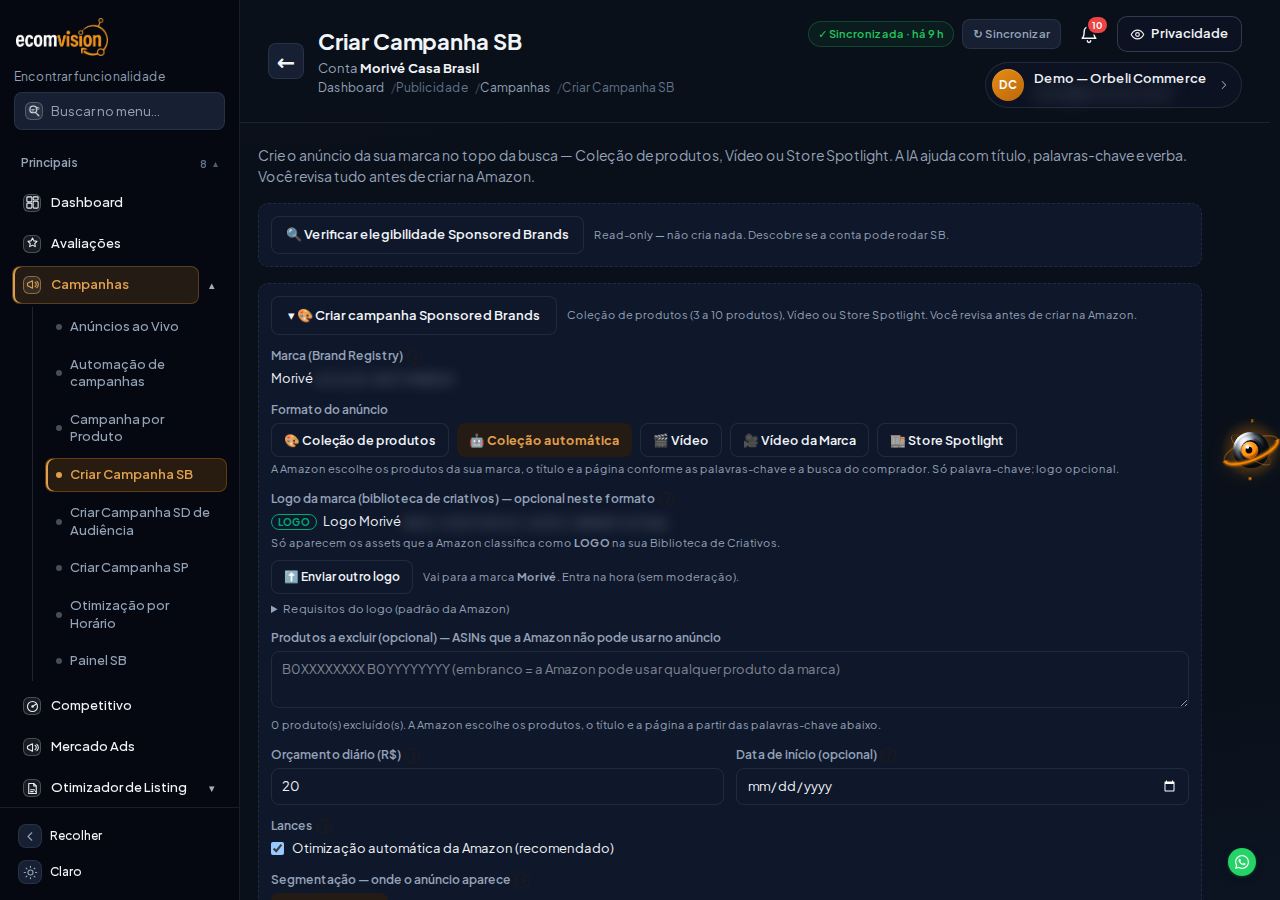Toggle Privacidade mode
Viewport: 1280px width, 900px height.
1179,34
